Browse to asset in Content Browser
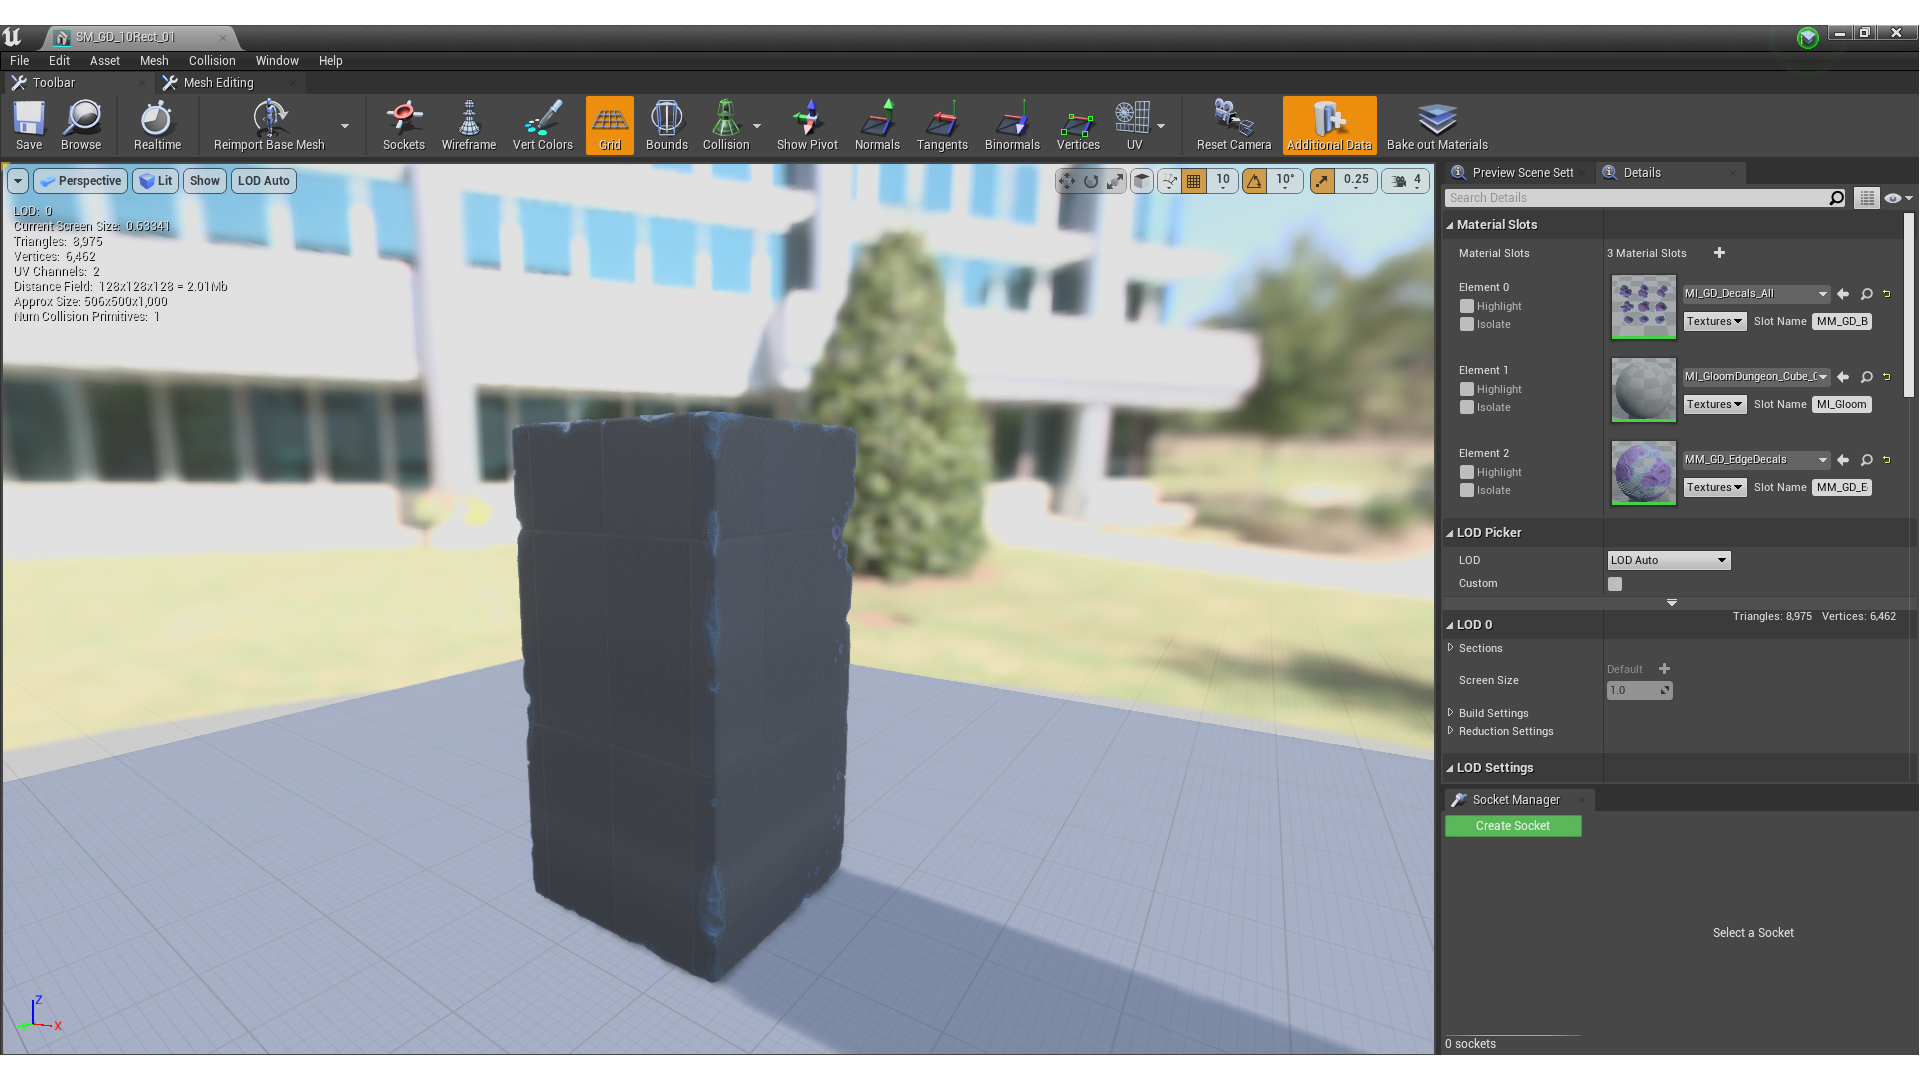Viewport: 1920px width, 1080px height. tap(81, 125)
